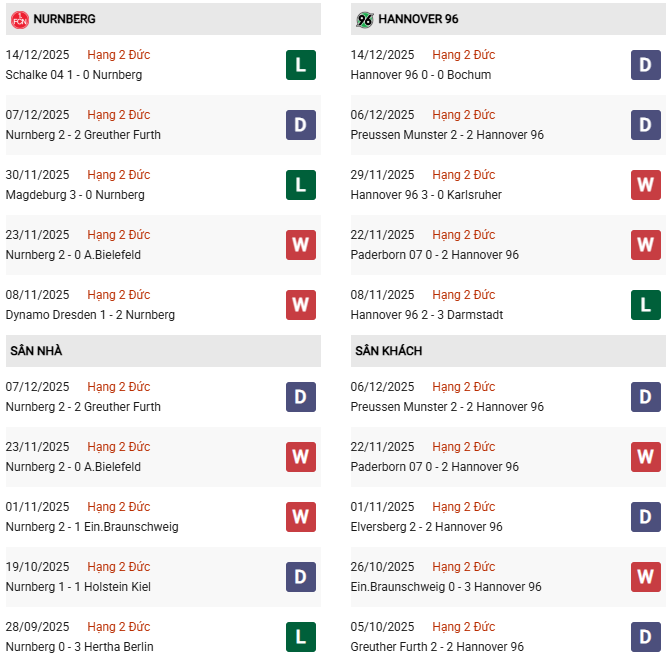
Task: Select the SÂN KHÁCH section header
Action: coord(388,351)
